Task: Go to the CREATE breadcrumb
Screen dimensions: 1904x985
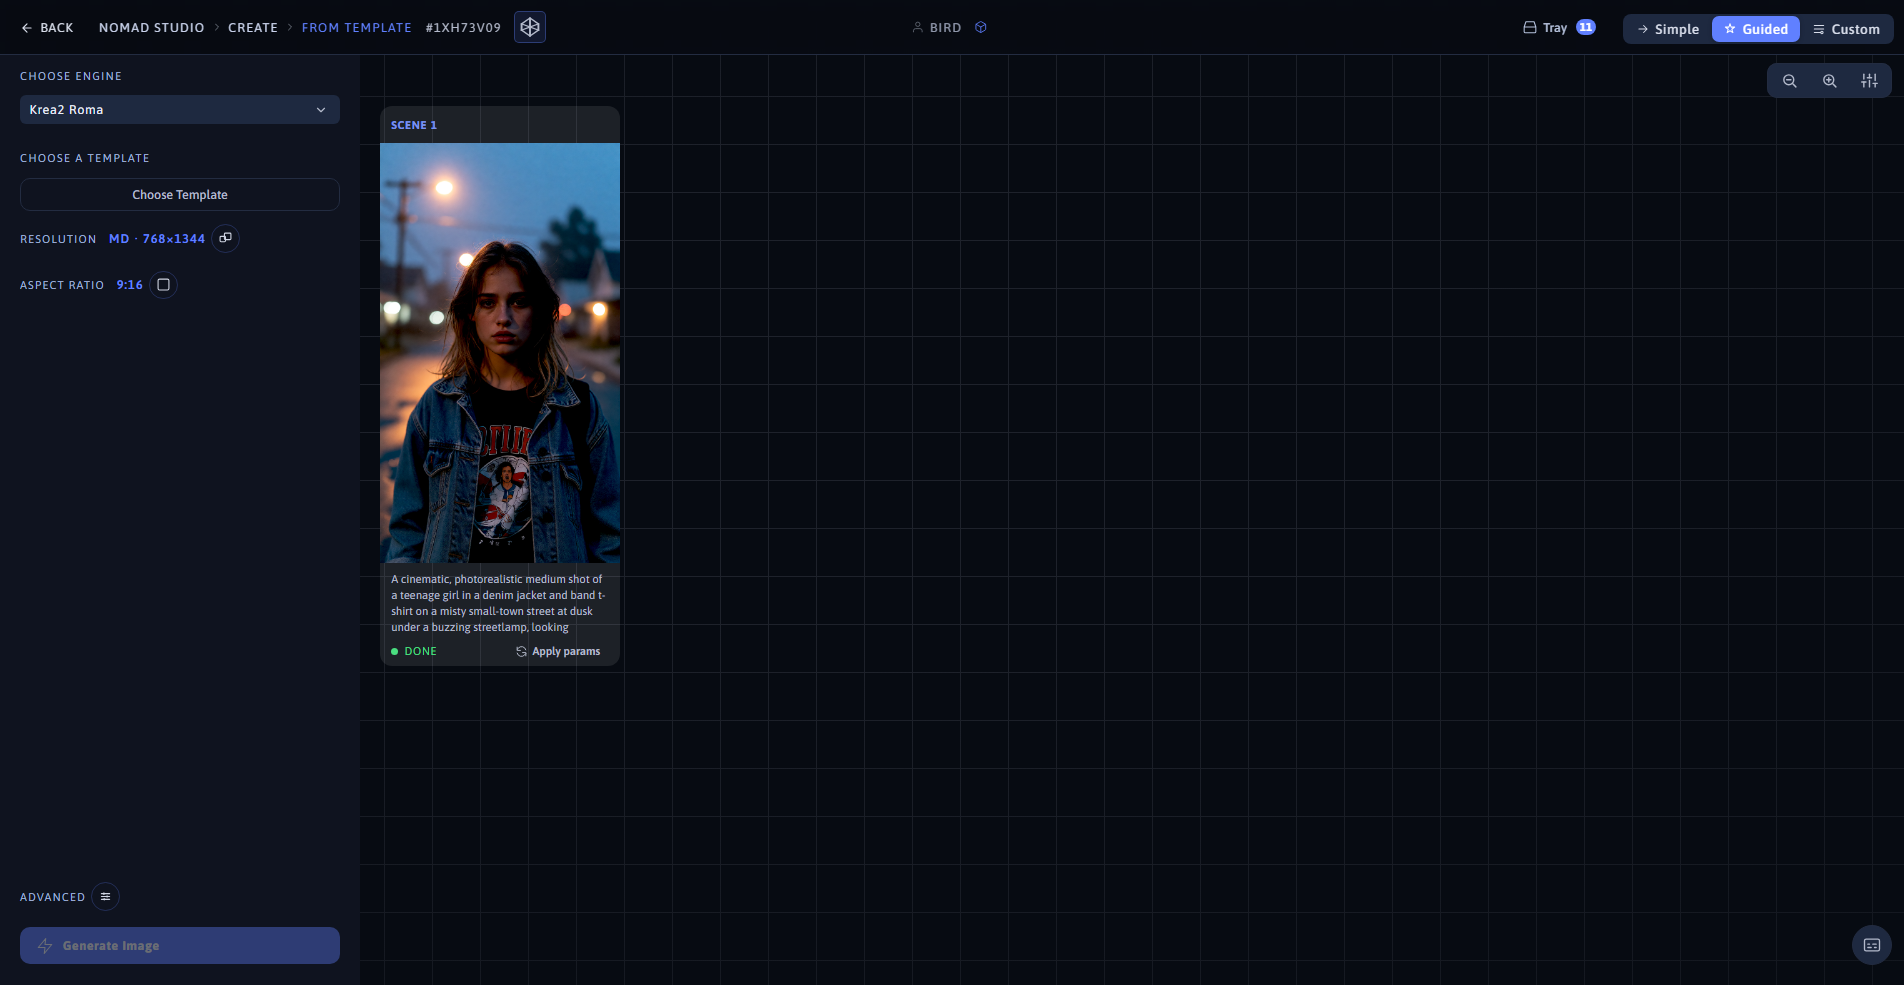Action: [253, 28]
